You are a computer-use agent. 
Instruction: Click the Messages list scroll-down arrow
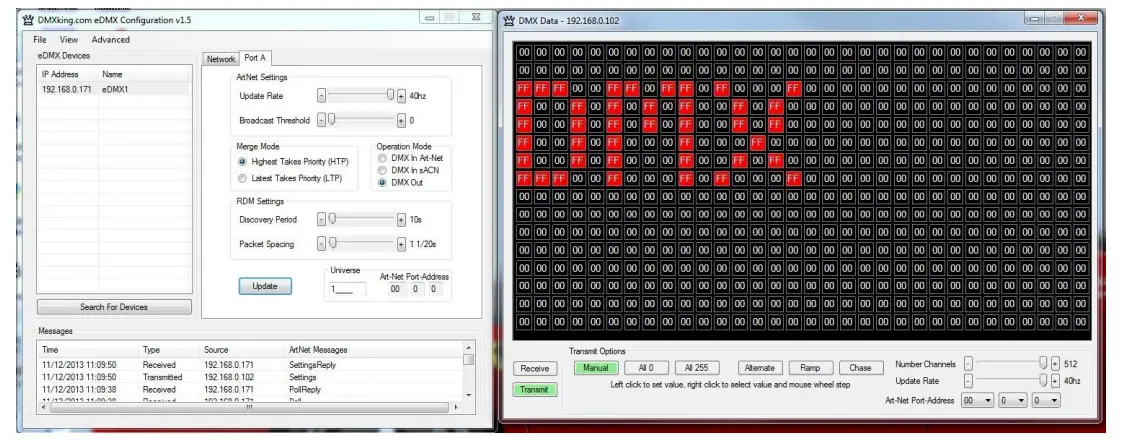(x=469, y=395)
